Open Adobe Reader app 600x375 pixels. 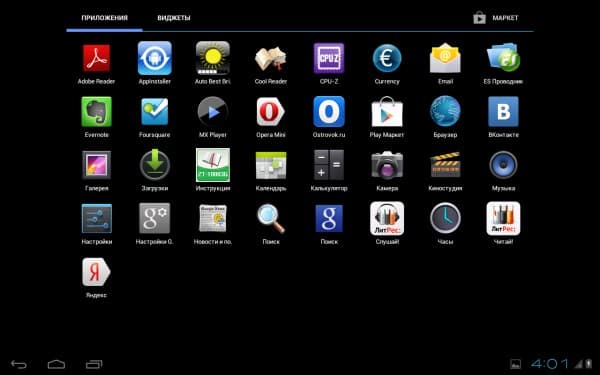coord(96,59)
